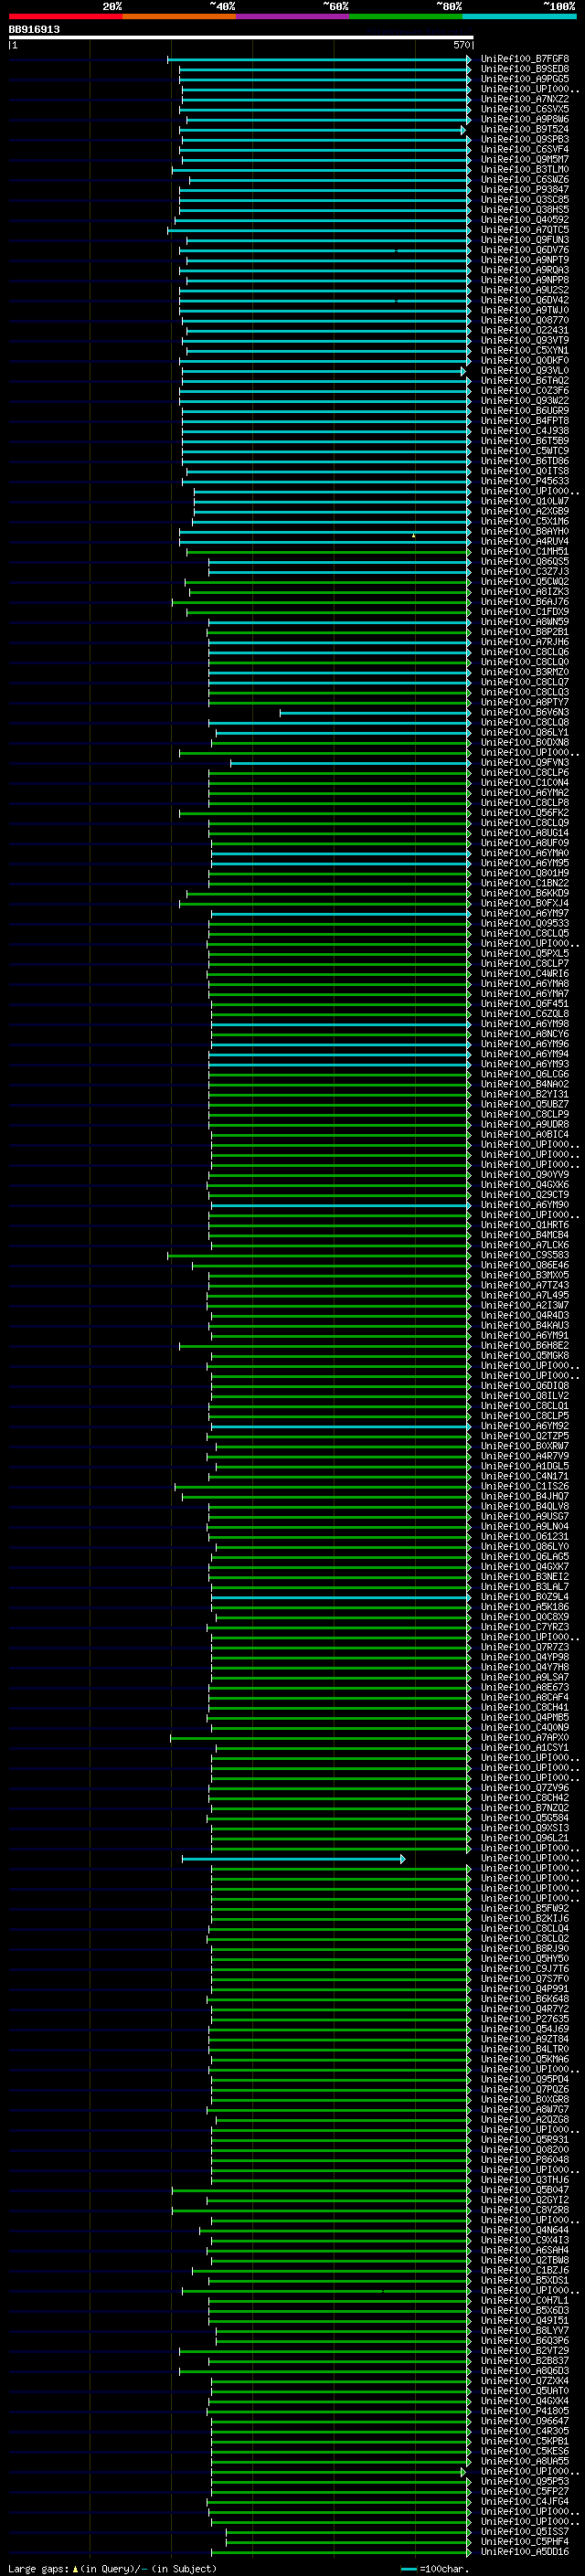Image resolution: width=585 pixels, height=2576 pixels.
Task: Open hit UniRef100_A7NXZ2
Action: coord(525,99)
